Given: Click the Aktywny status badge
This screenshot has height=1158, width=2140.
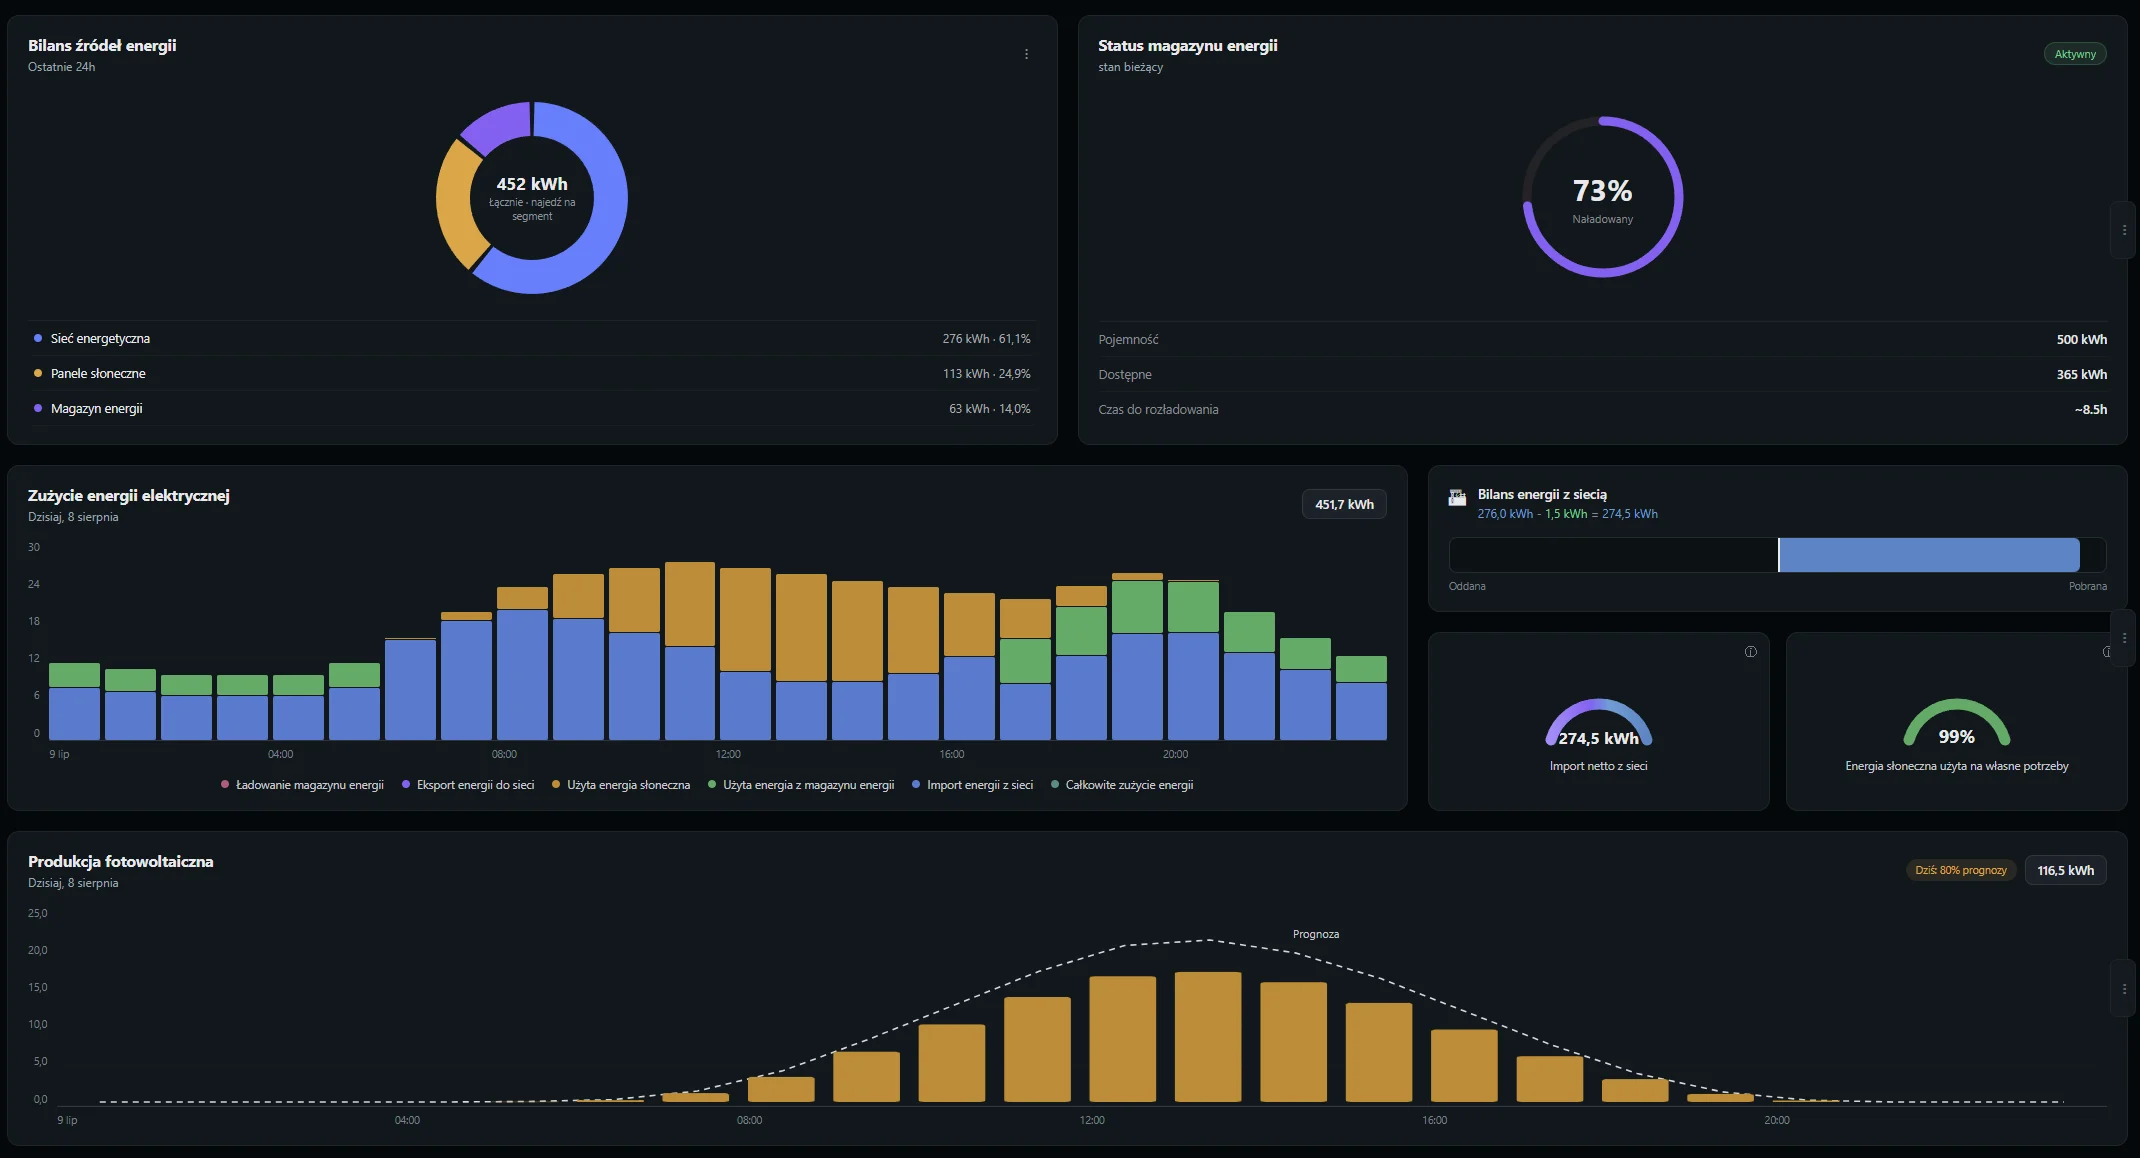Looking at the screenshot, I should [x=2075, y=54].
